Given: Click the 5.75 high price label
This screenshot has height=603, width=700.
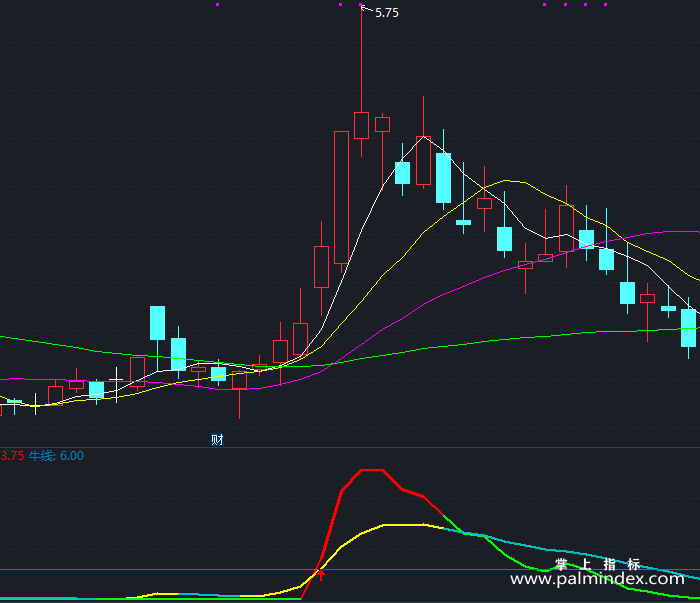Looking at the screenshot, I should pyautogui.click(x=387, y=13).
